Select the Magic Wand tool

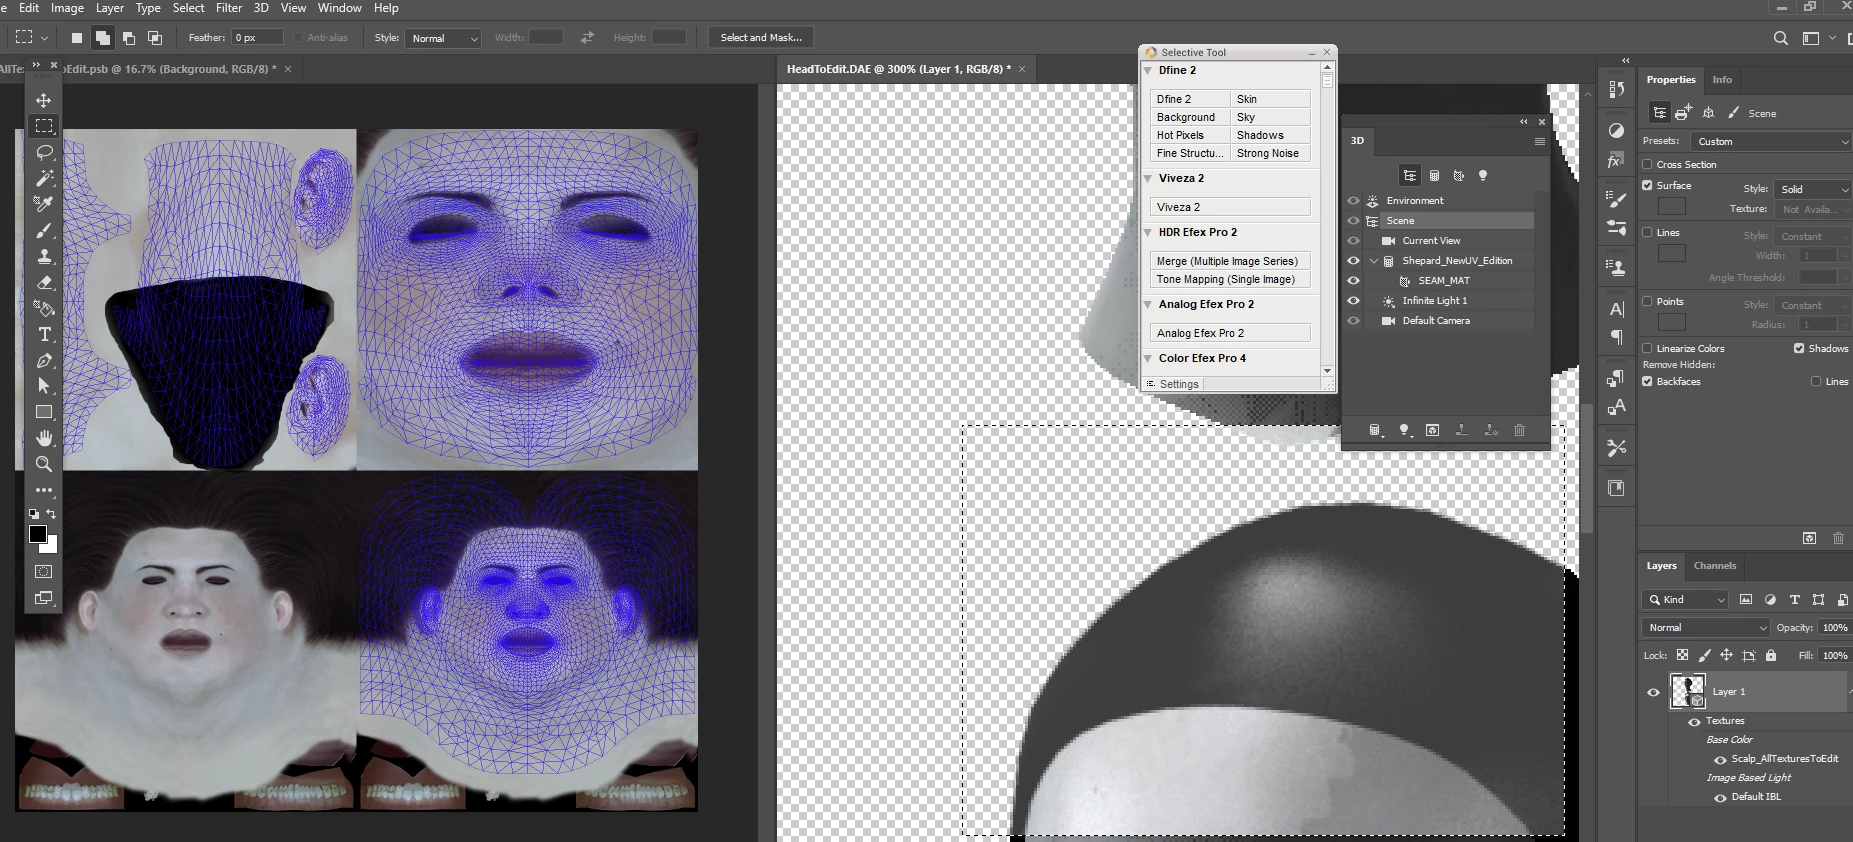point(44,178)
